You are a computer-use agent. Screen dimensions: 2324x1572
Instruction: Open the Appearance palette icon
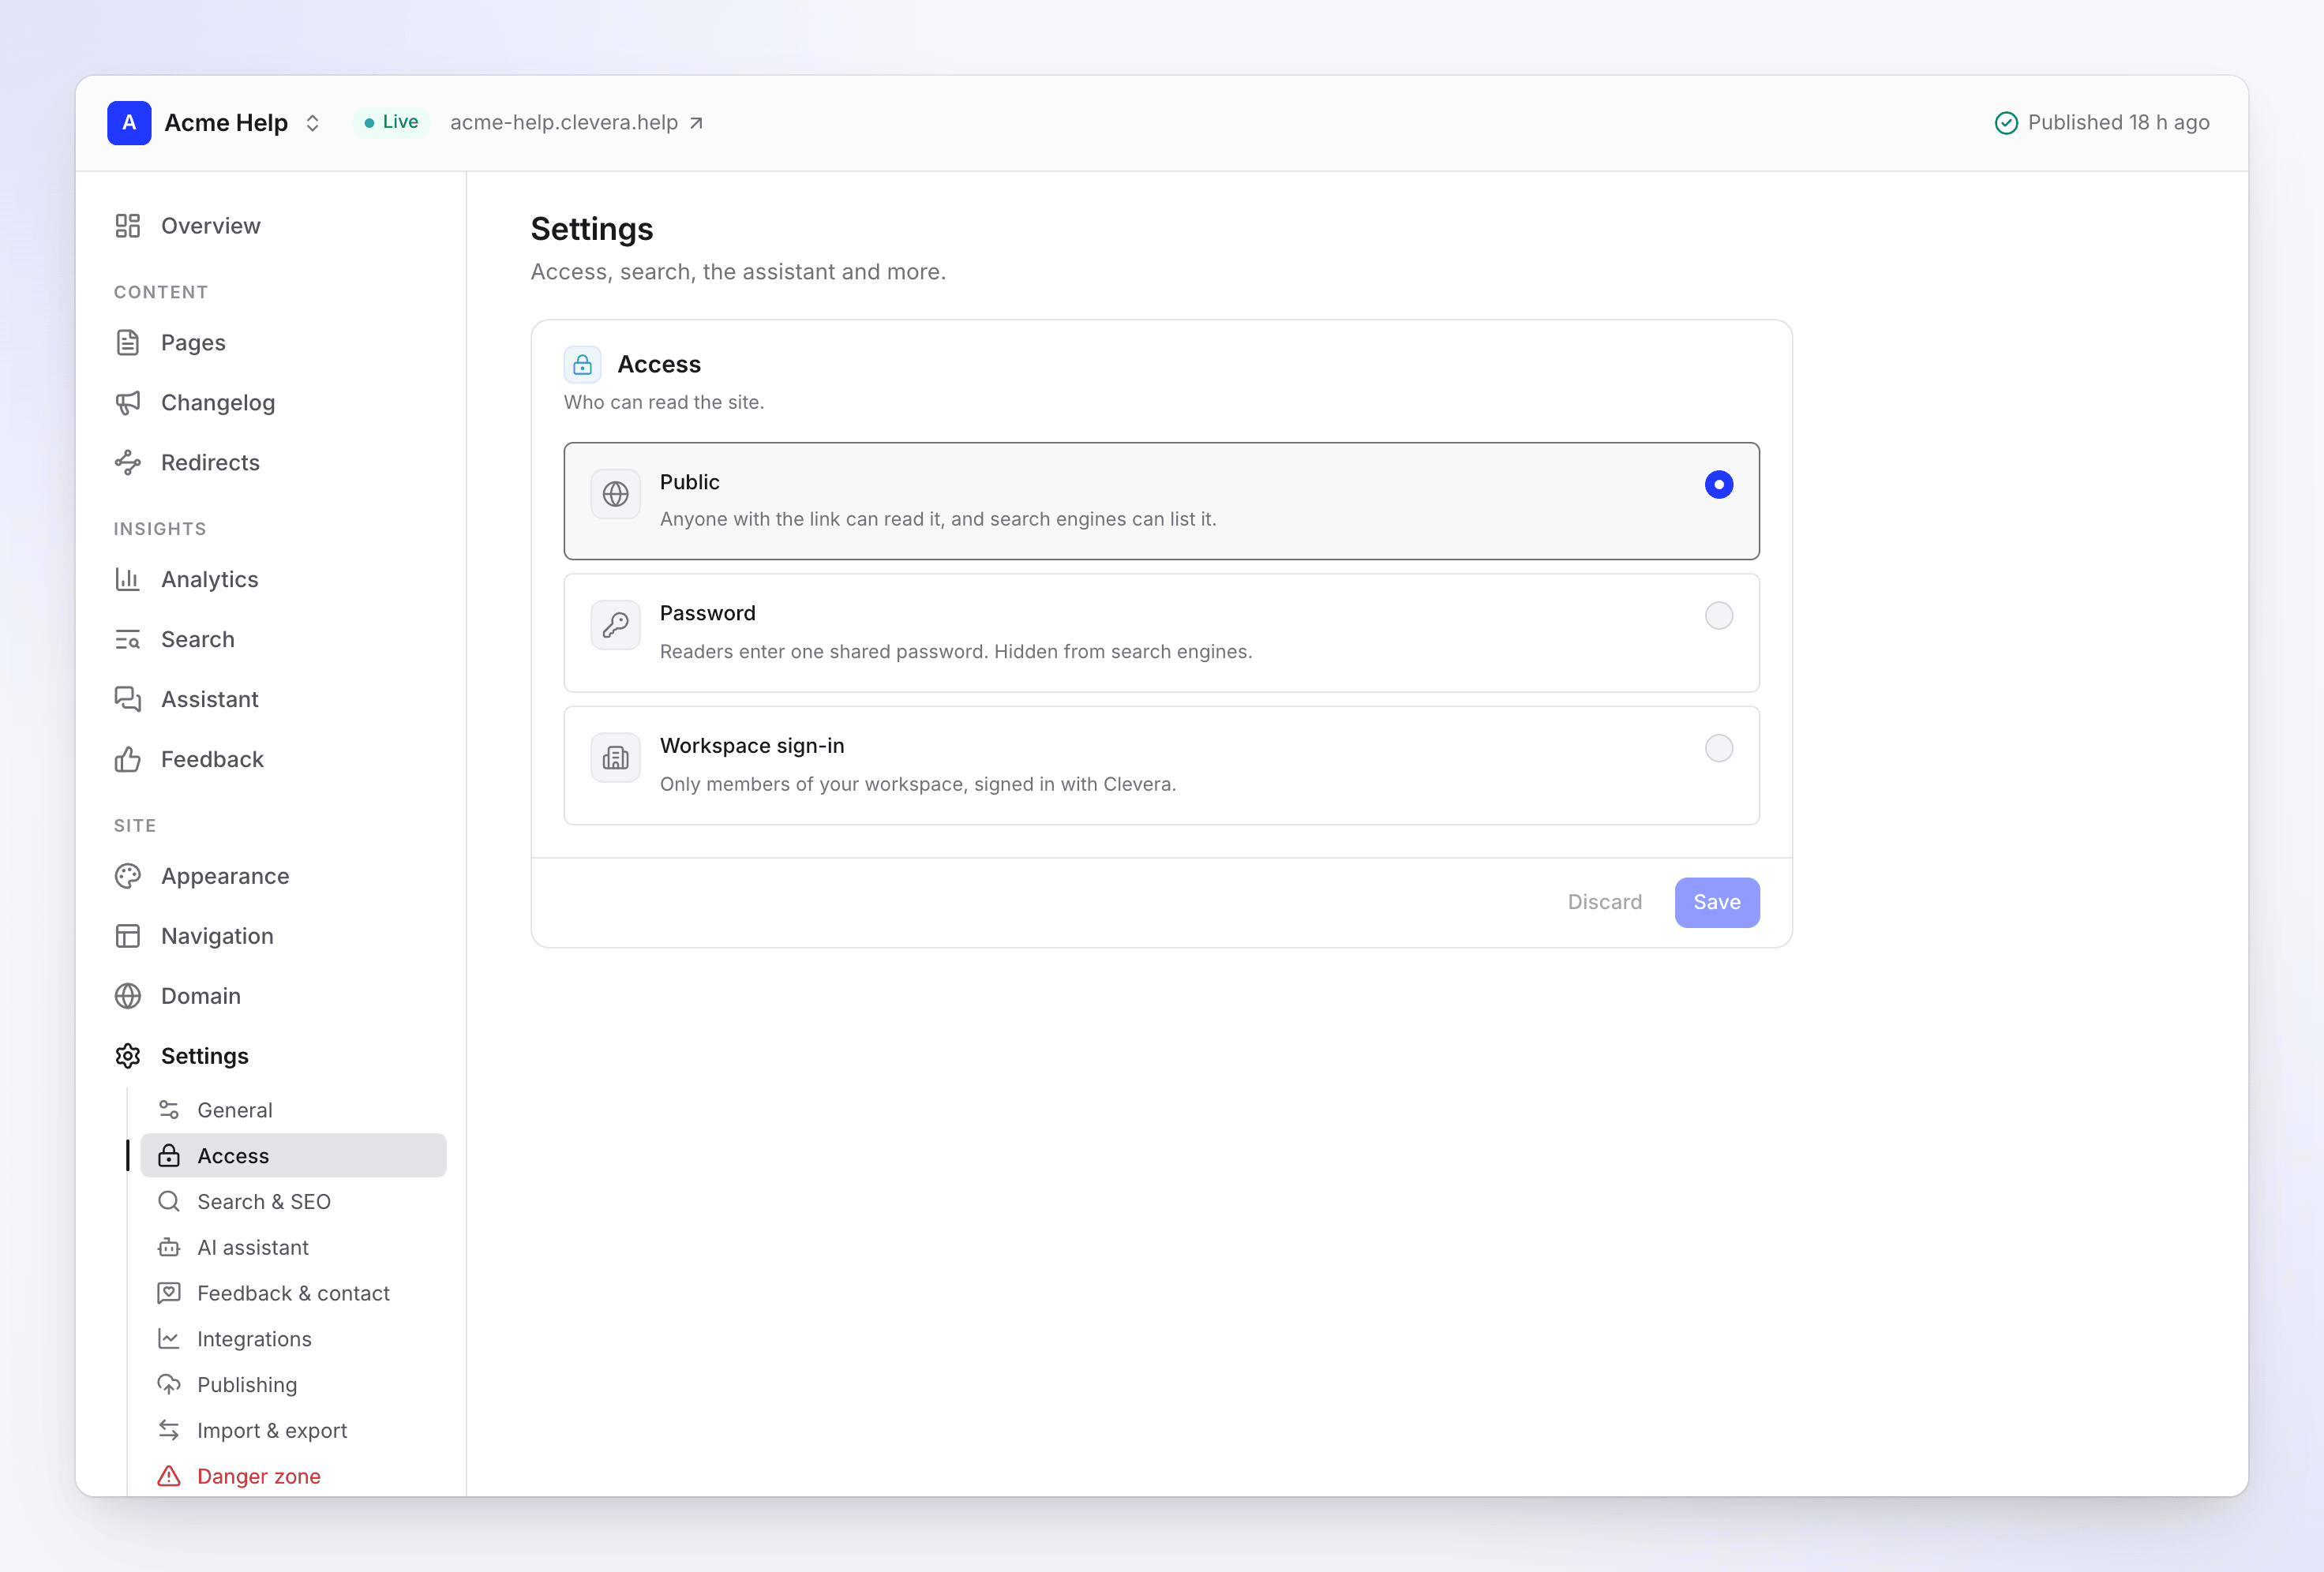128,877
